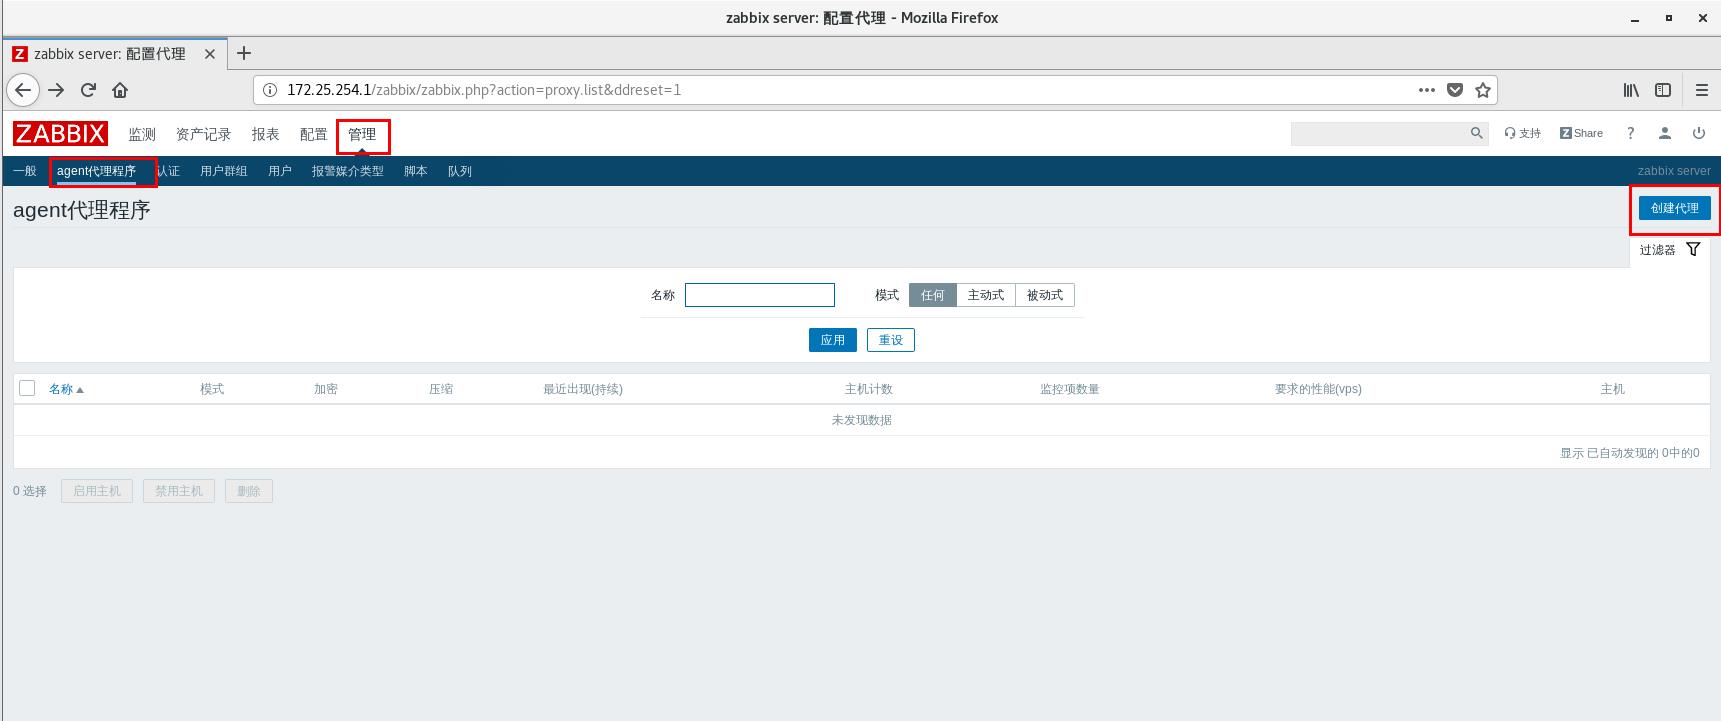The height and width of the screenshot is (721, 1721).
Task: Click the Firefox forward arrow button
Action: coord(56,90)
